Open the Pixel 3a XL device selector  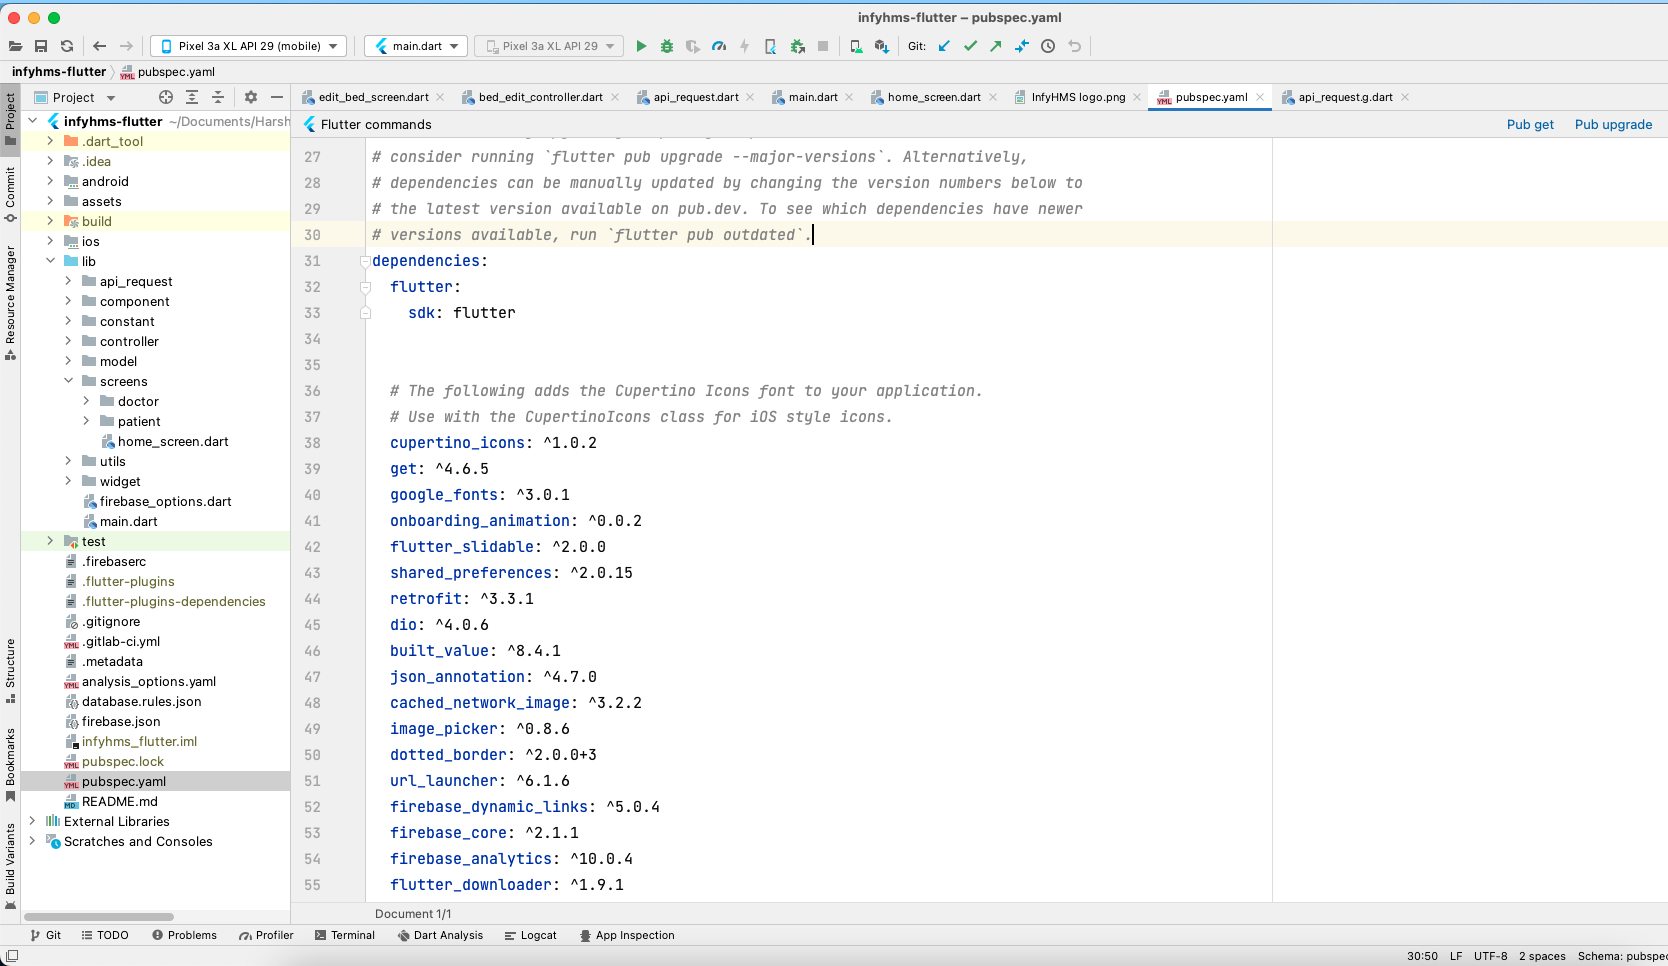click(247, 46)
